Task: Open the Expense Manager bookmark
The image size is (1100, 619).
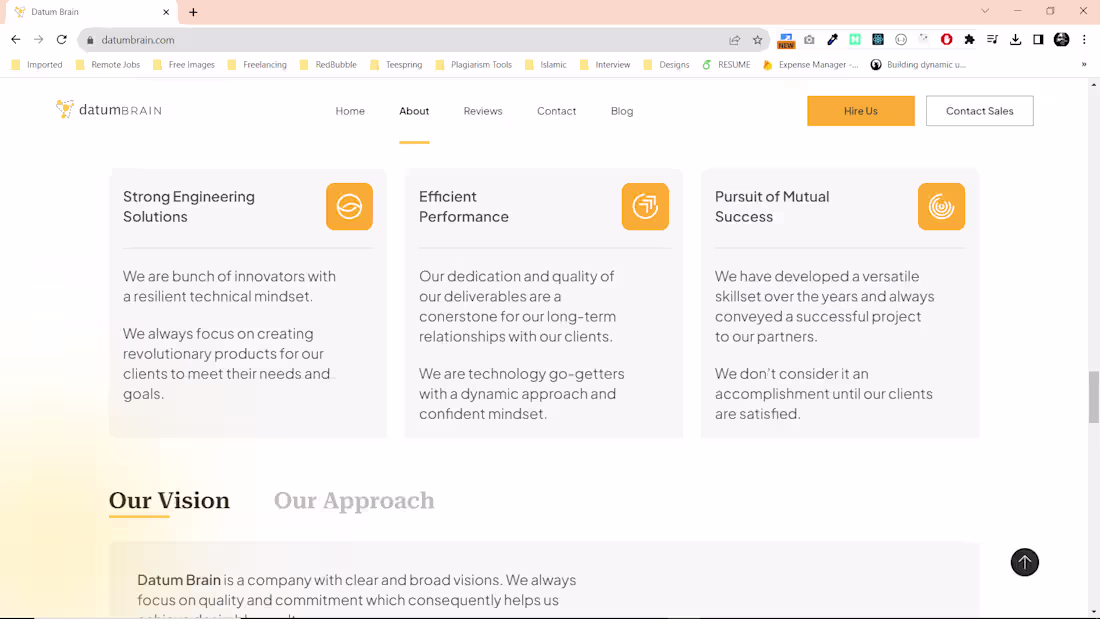Action: coord(811,65)
